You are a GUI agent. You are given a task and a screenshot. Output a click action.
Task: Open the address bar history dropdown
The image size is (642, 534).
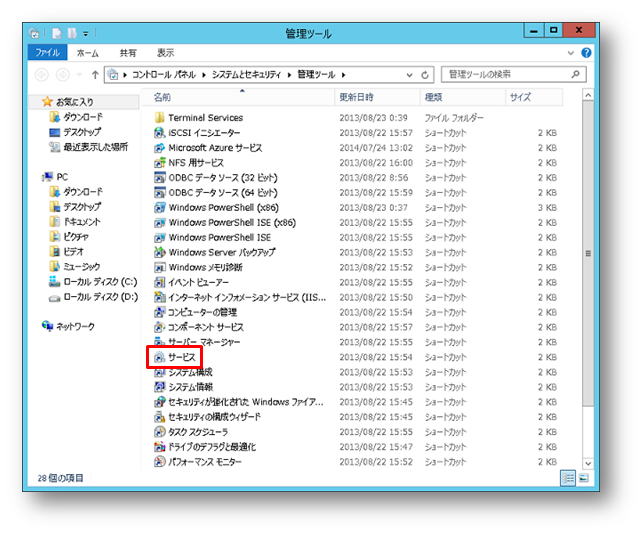409,75
